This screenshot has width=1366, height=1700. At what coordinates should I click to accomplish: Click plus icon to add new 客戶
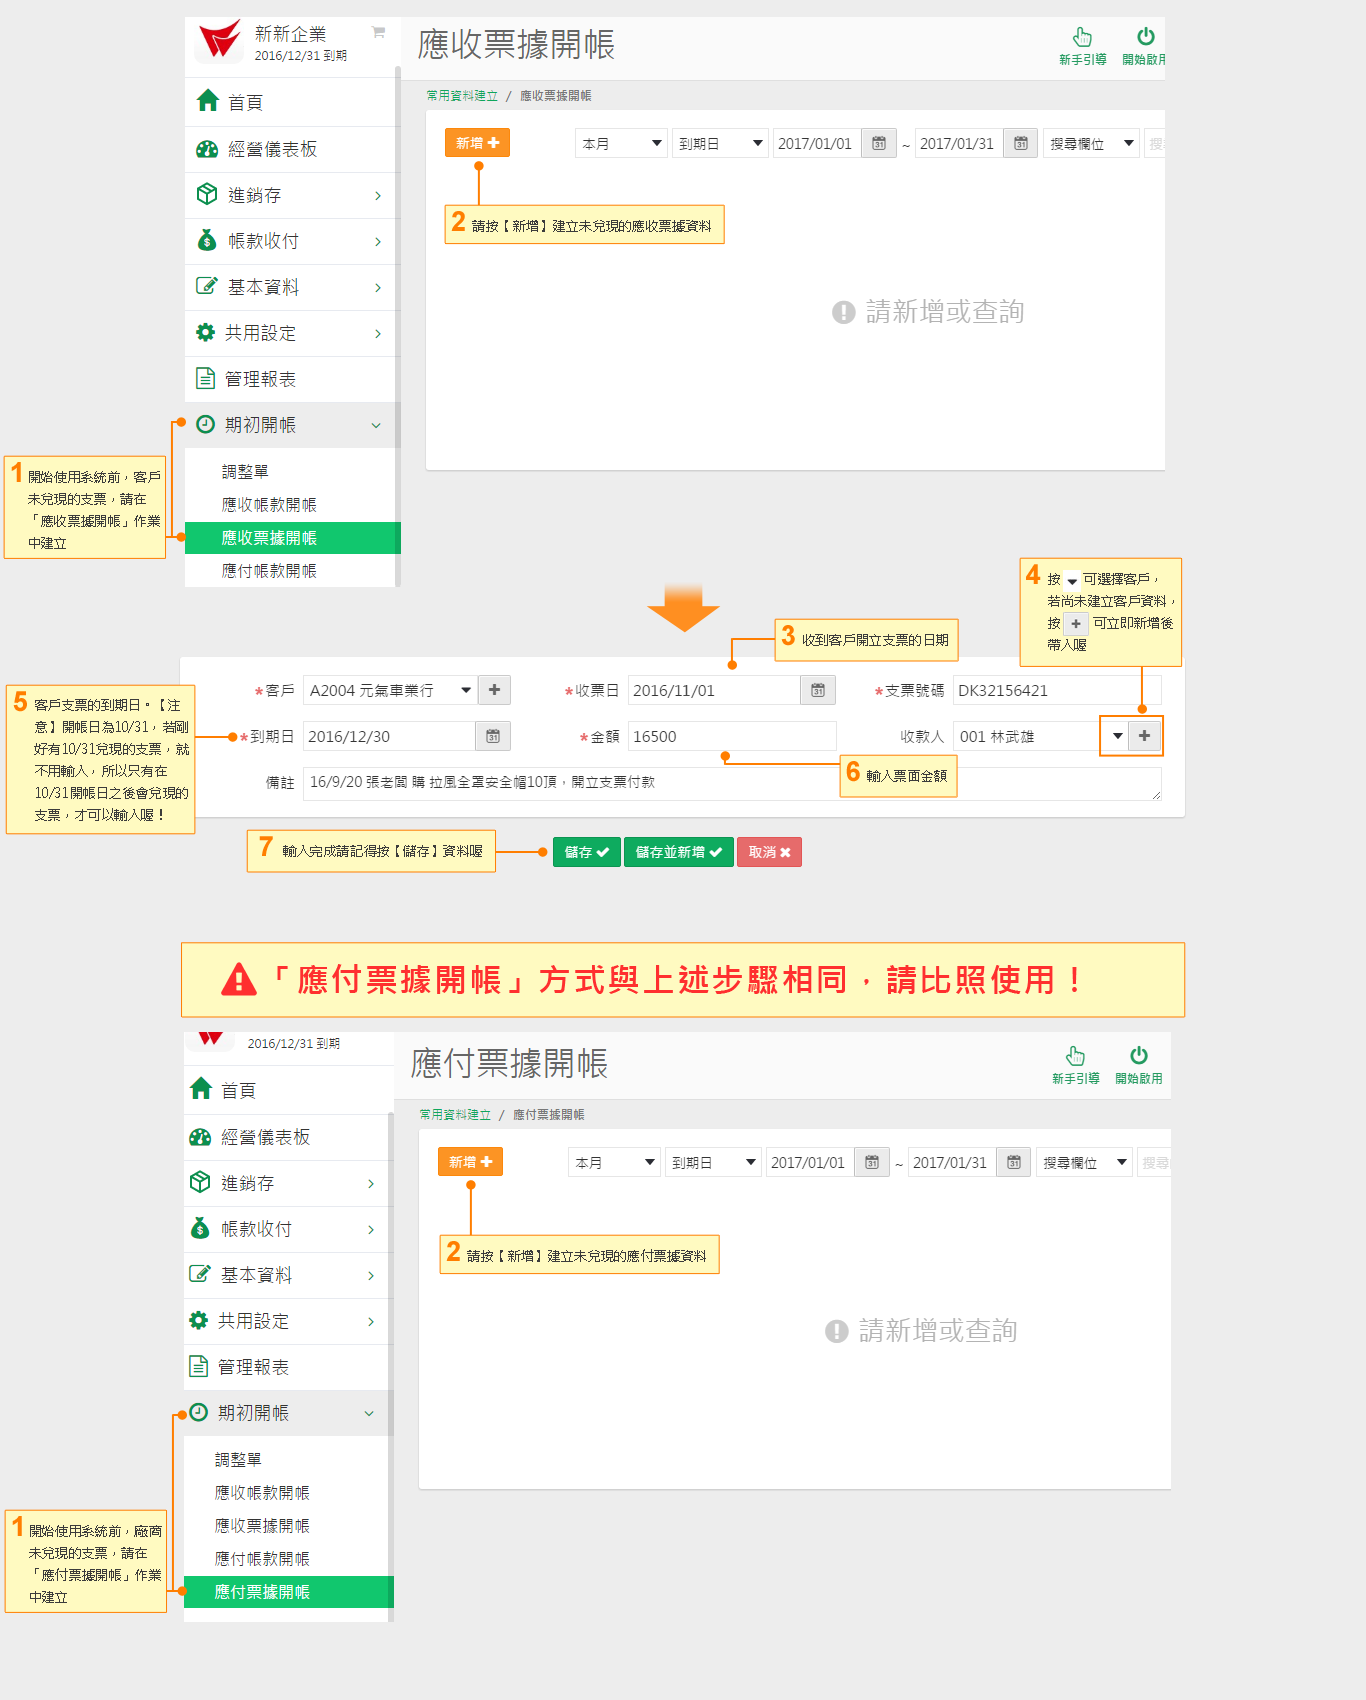pos(494,690)
